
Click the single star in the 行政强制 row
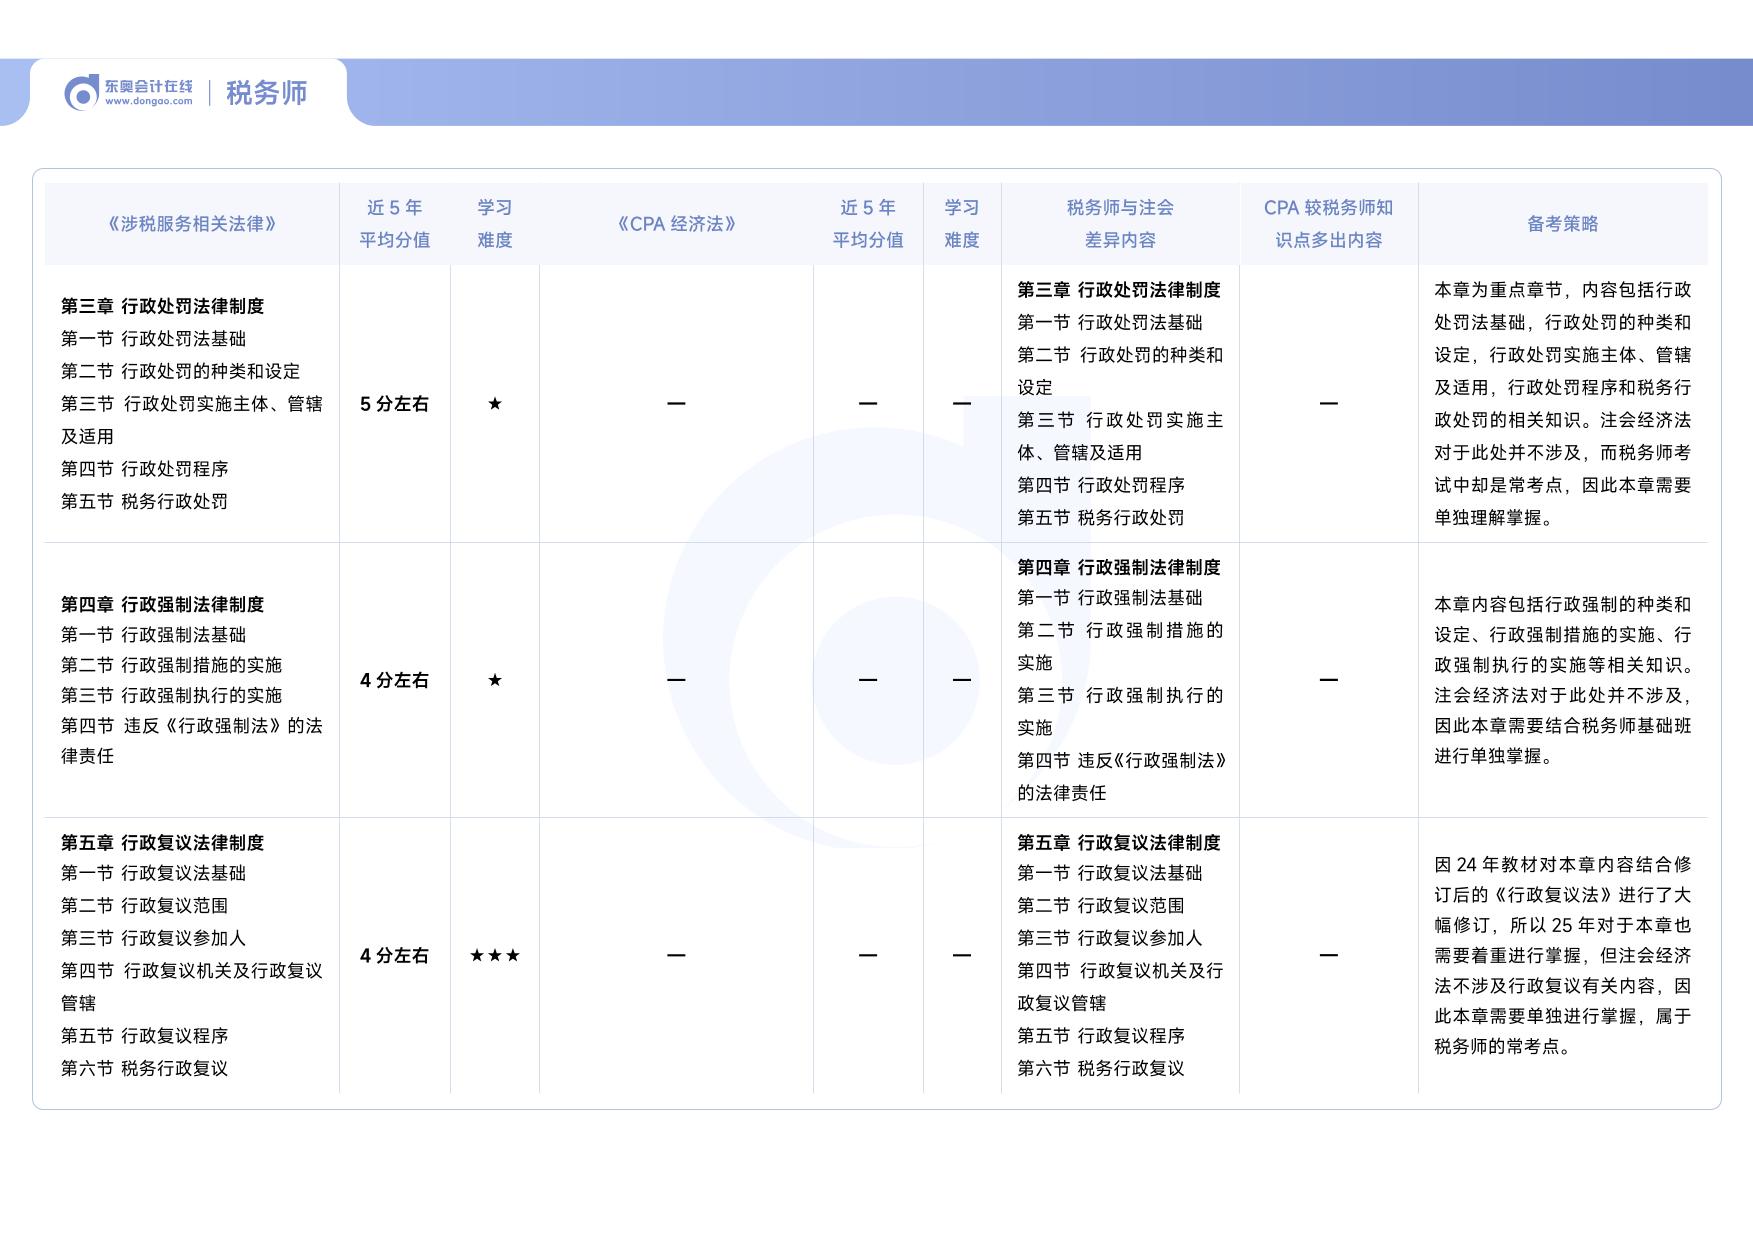point(495,680)
